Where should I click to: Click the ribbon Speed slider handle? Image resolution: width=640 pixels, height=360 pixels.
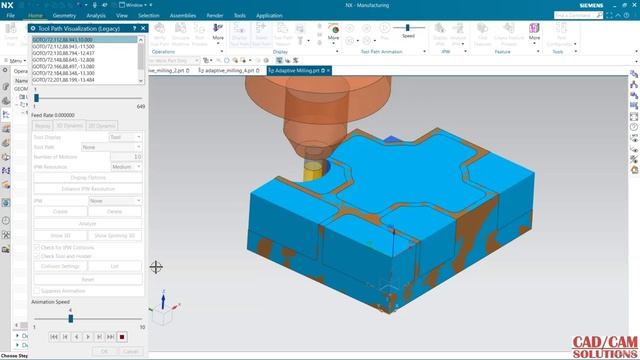point(407,27)
